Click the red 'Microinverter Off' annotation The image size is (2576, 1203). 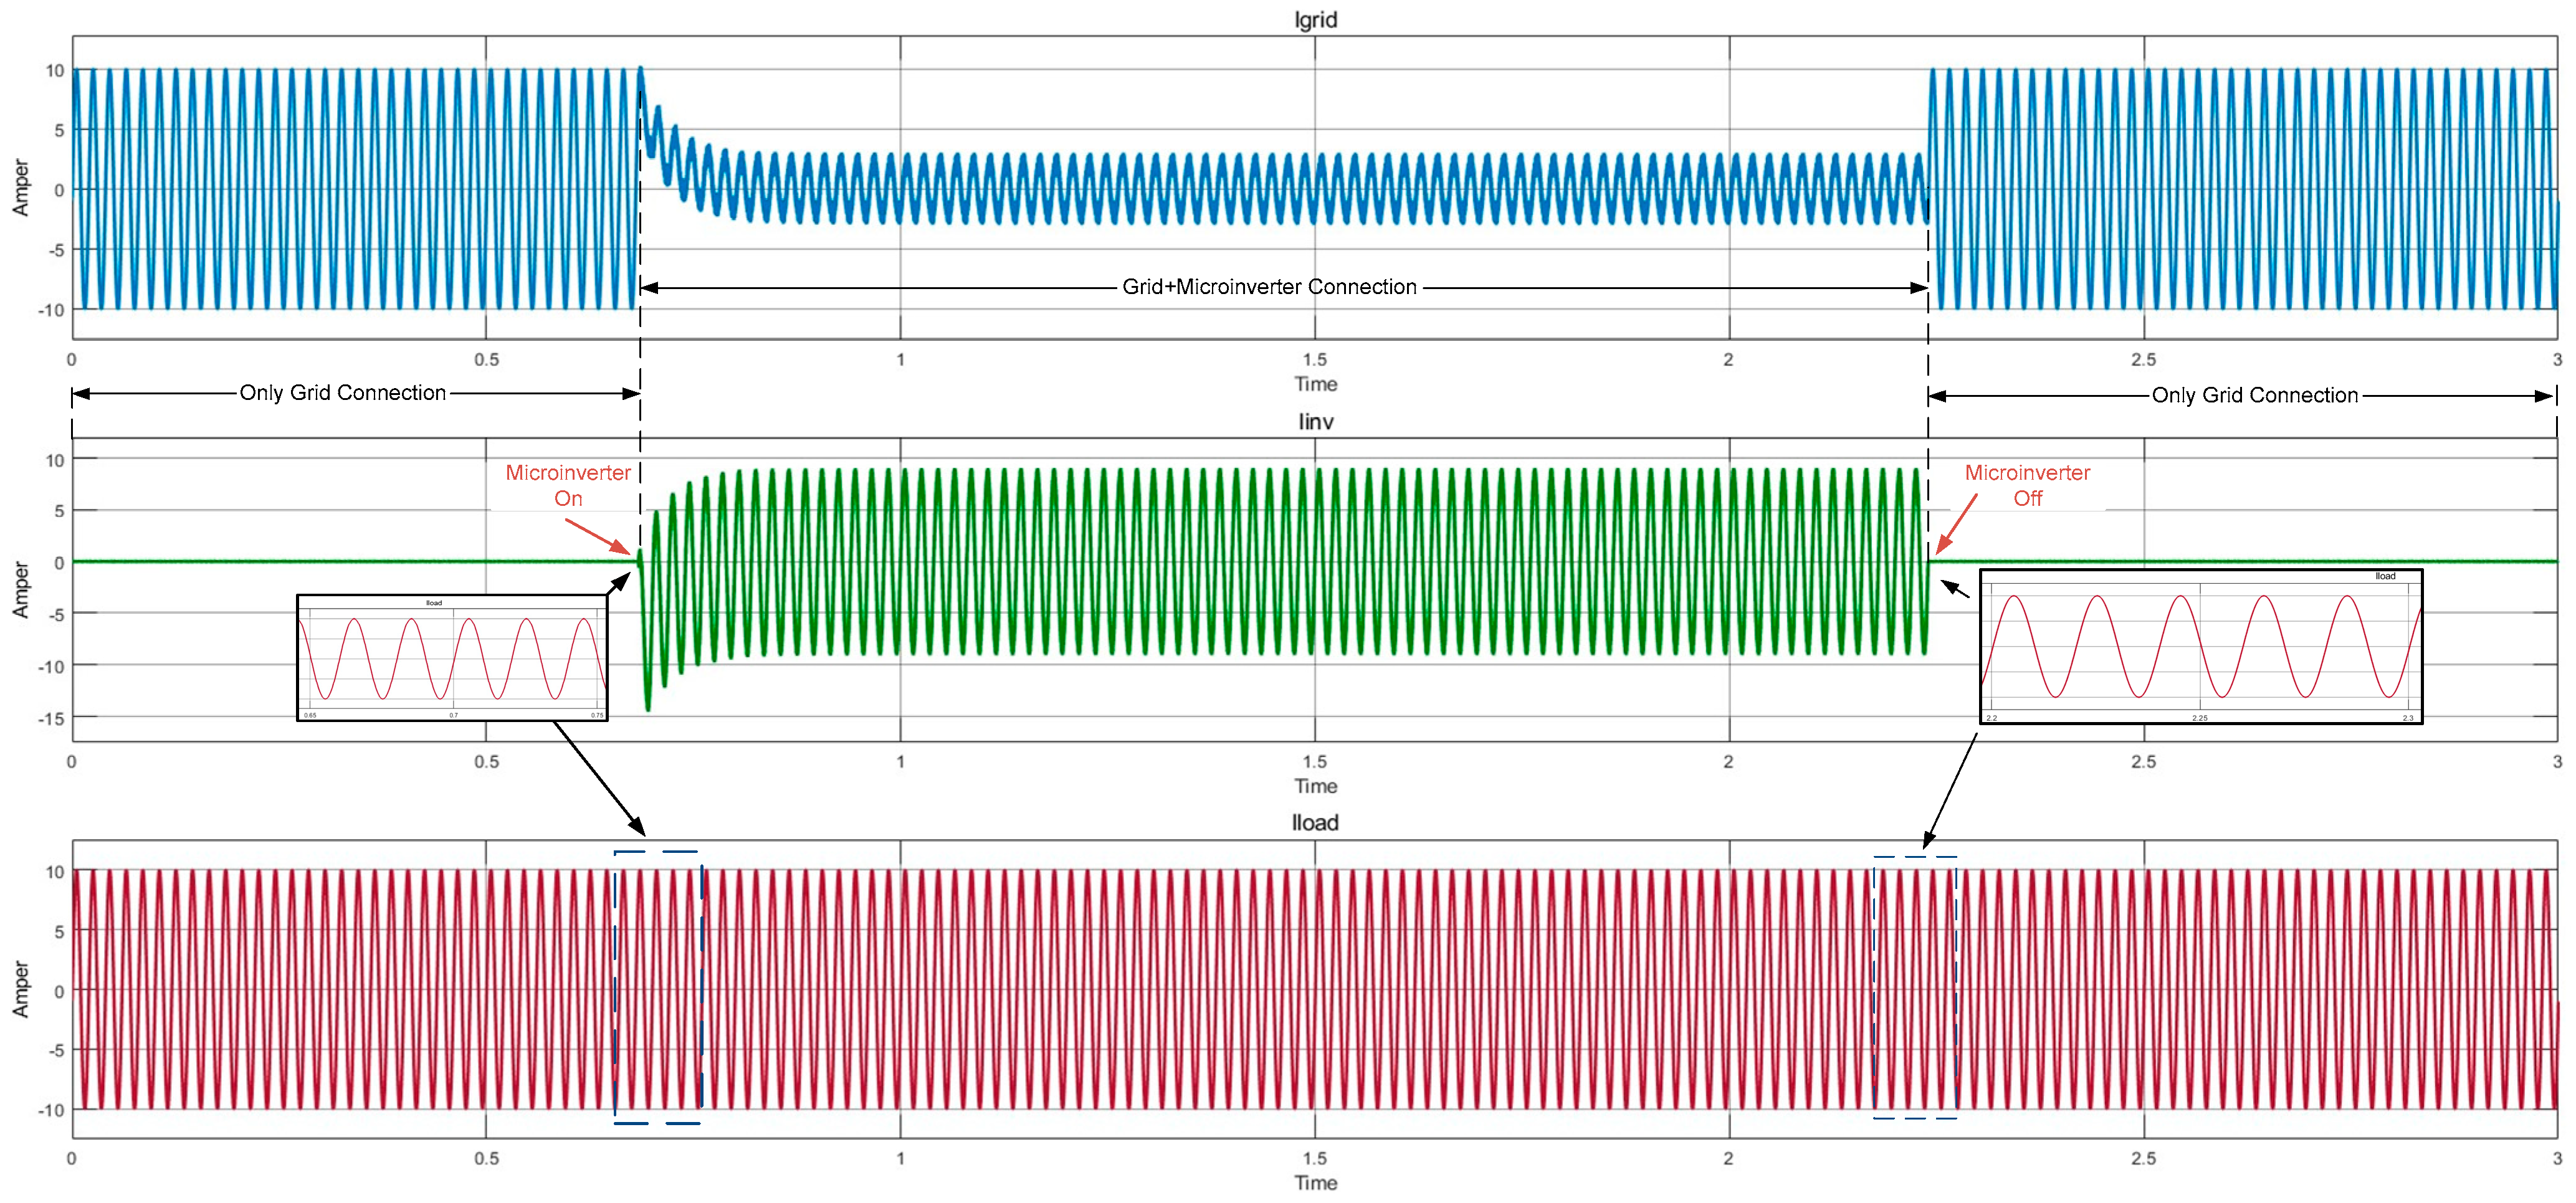coord(2027,485)
